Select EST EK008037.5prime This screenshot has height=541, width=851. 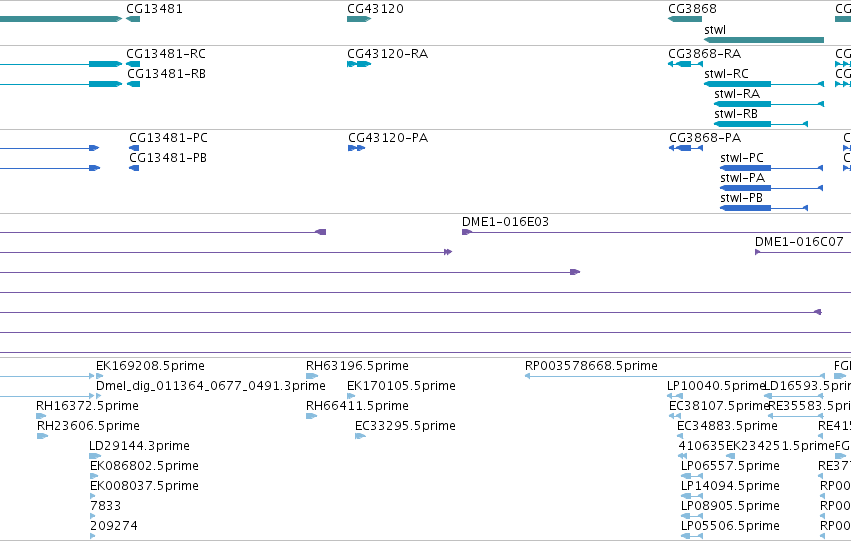[93, 497]
